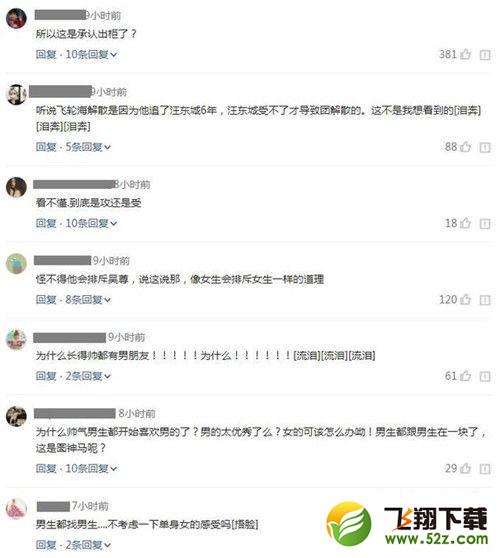500x558 pixels.
Task: Like the comment with 88 likes
Action: (465, 146)
